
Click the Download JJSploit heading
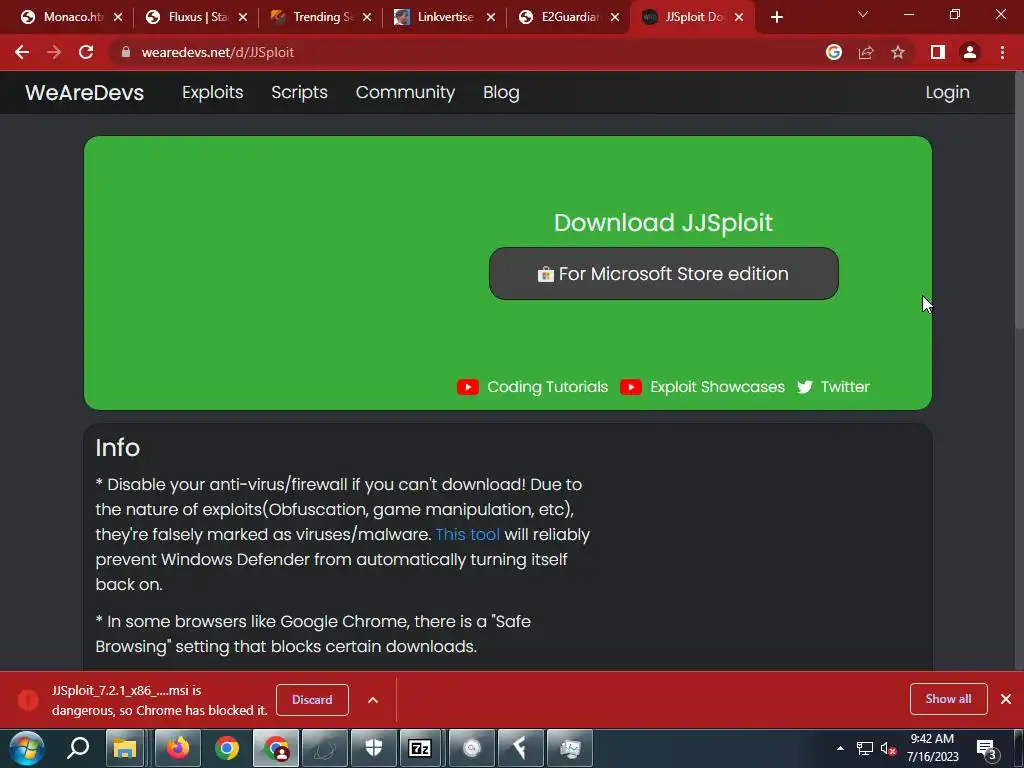coord(663,223)
